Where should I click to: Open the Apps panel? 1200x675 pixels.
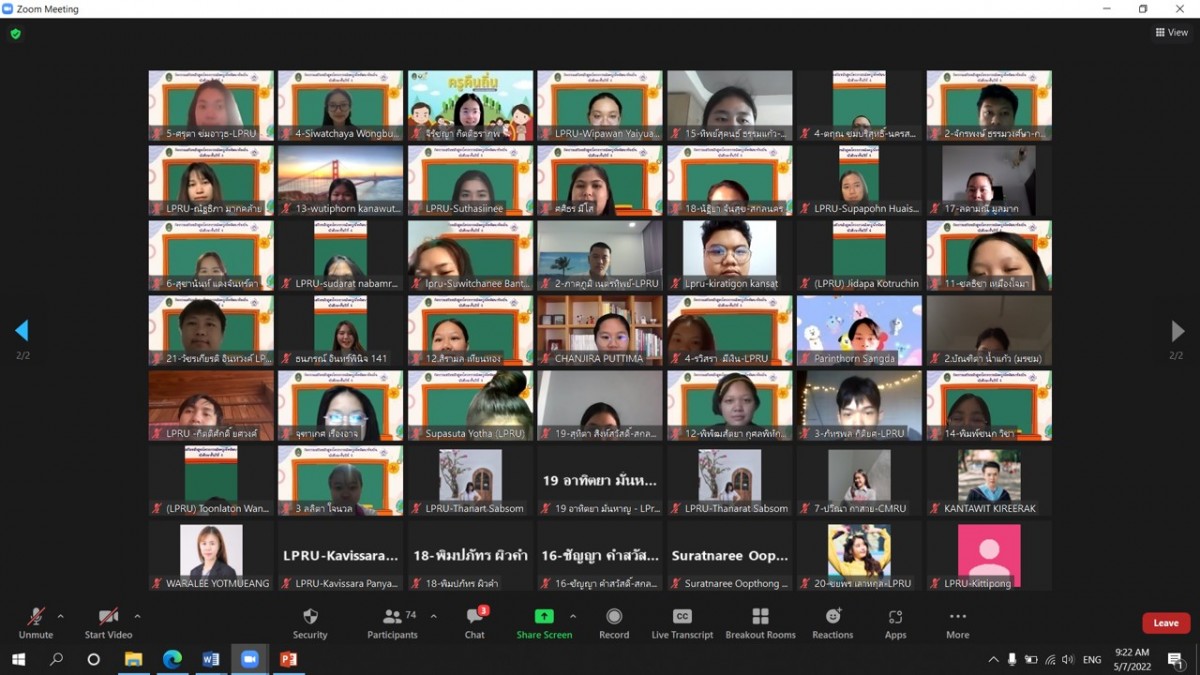click(x=895, y=617)
